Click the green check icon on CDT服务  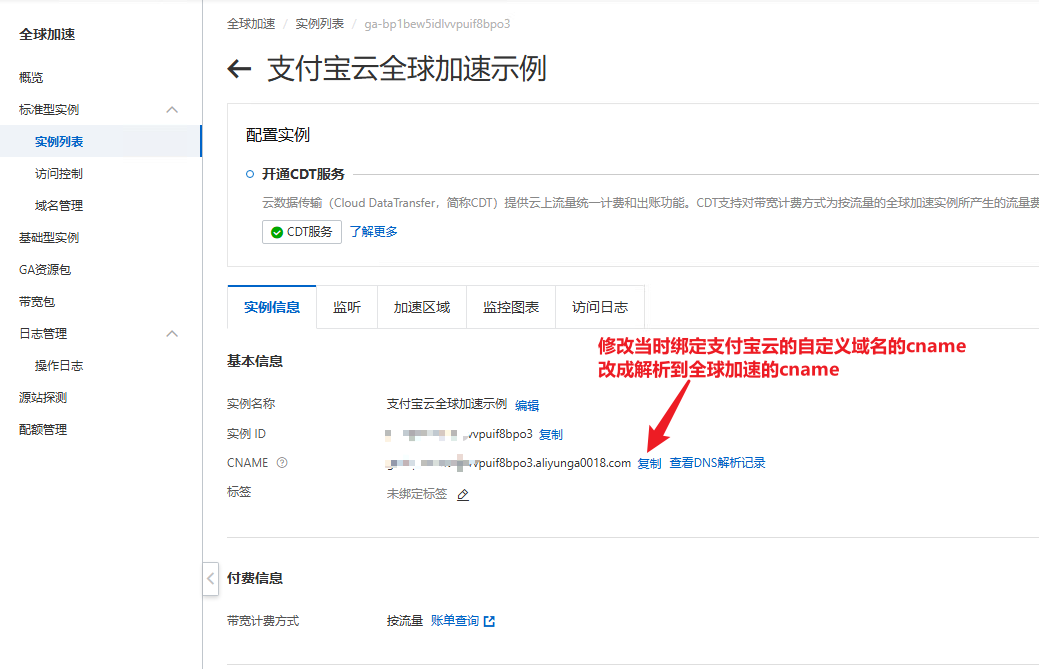pyautogui.click(x=276, y=232)
